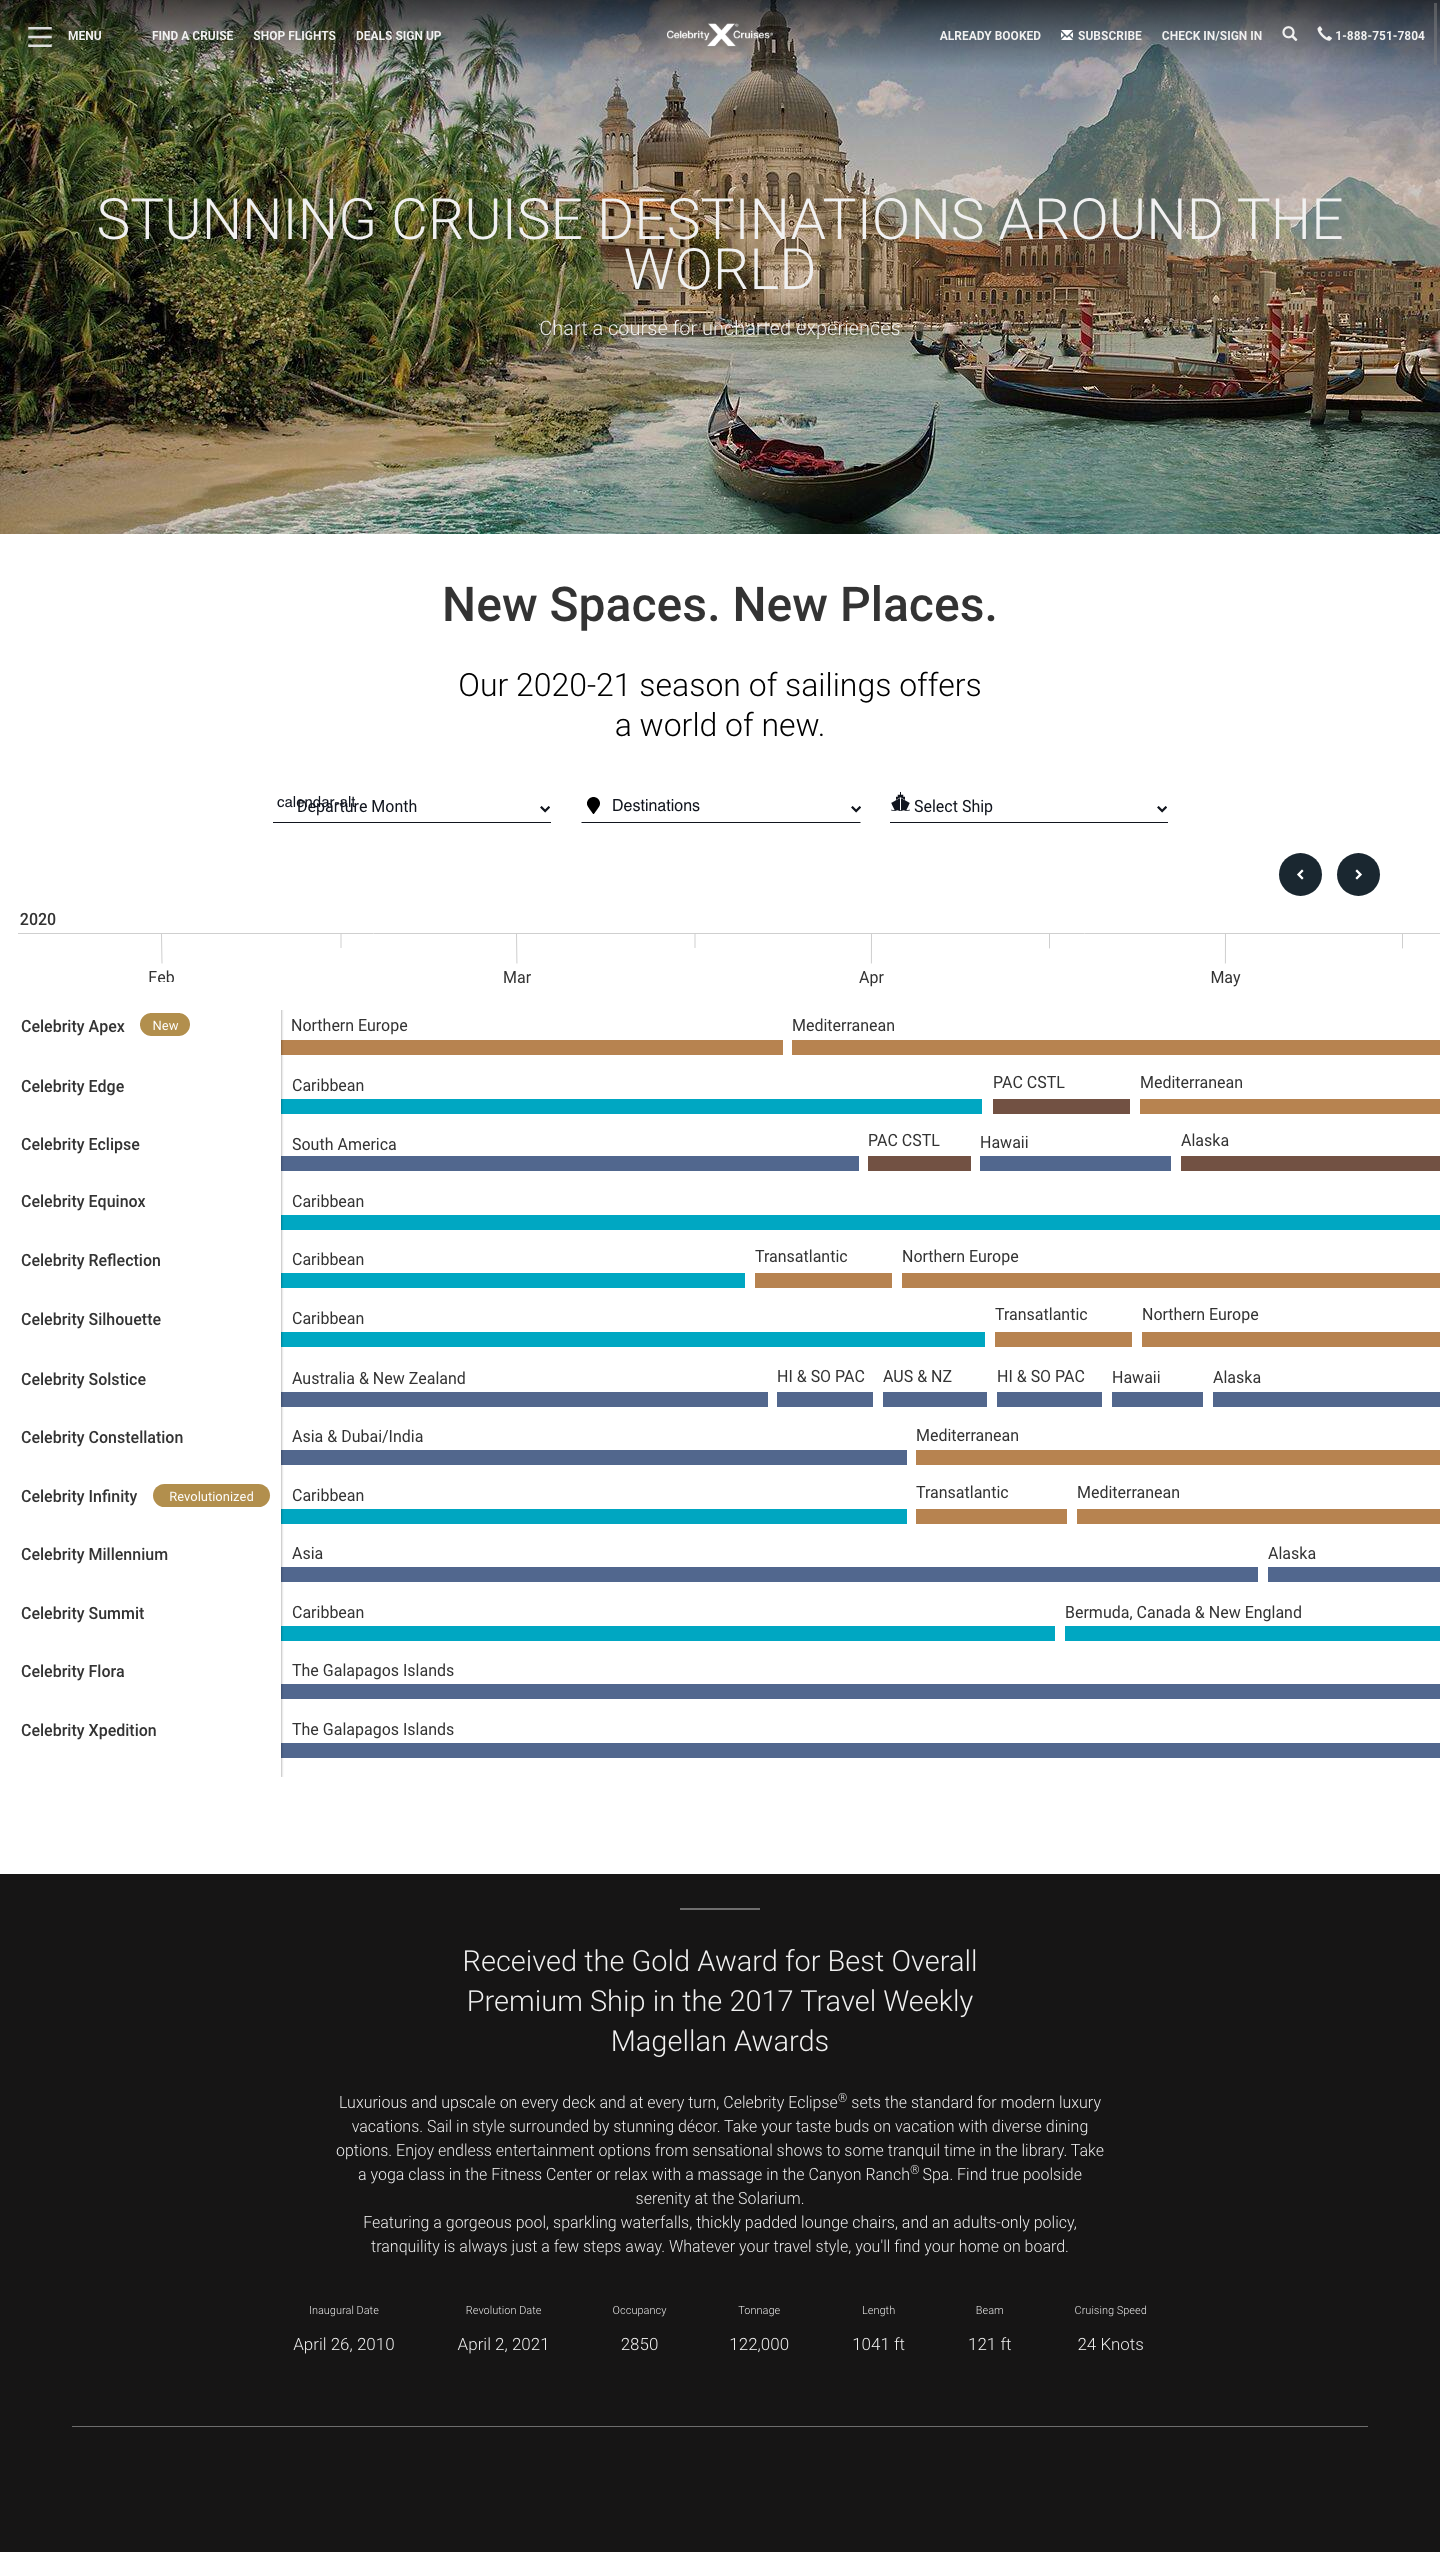The width and height of the screenshot is (1440, 2552).
Task: Go to previous timeline months arrow
Action: pyautogui.click(x=1300, y=875)
